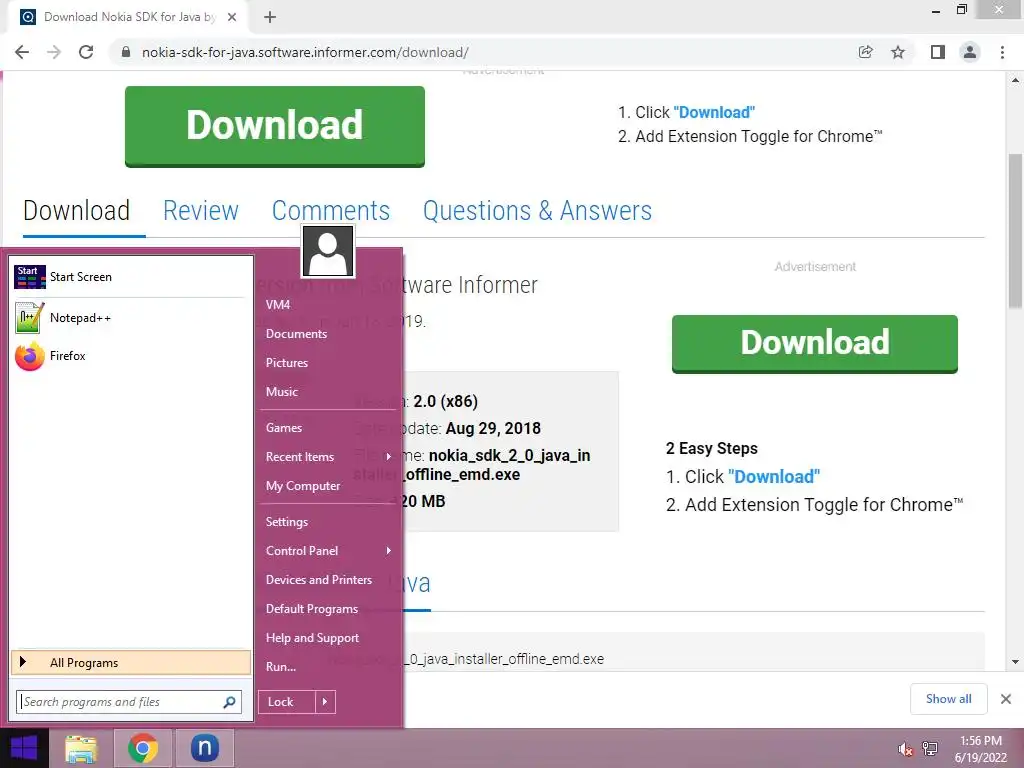Click the "Download" link in top steps
The image size is (1024, 768).
point(714,112)
